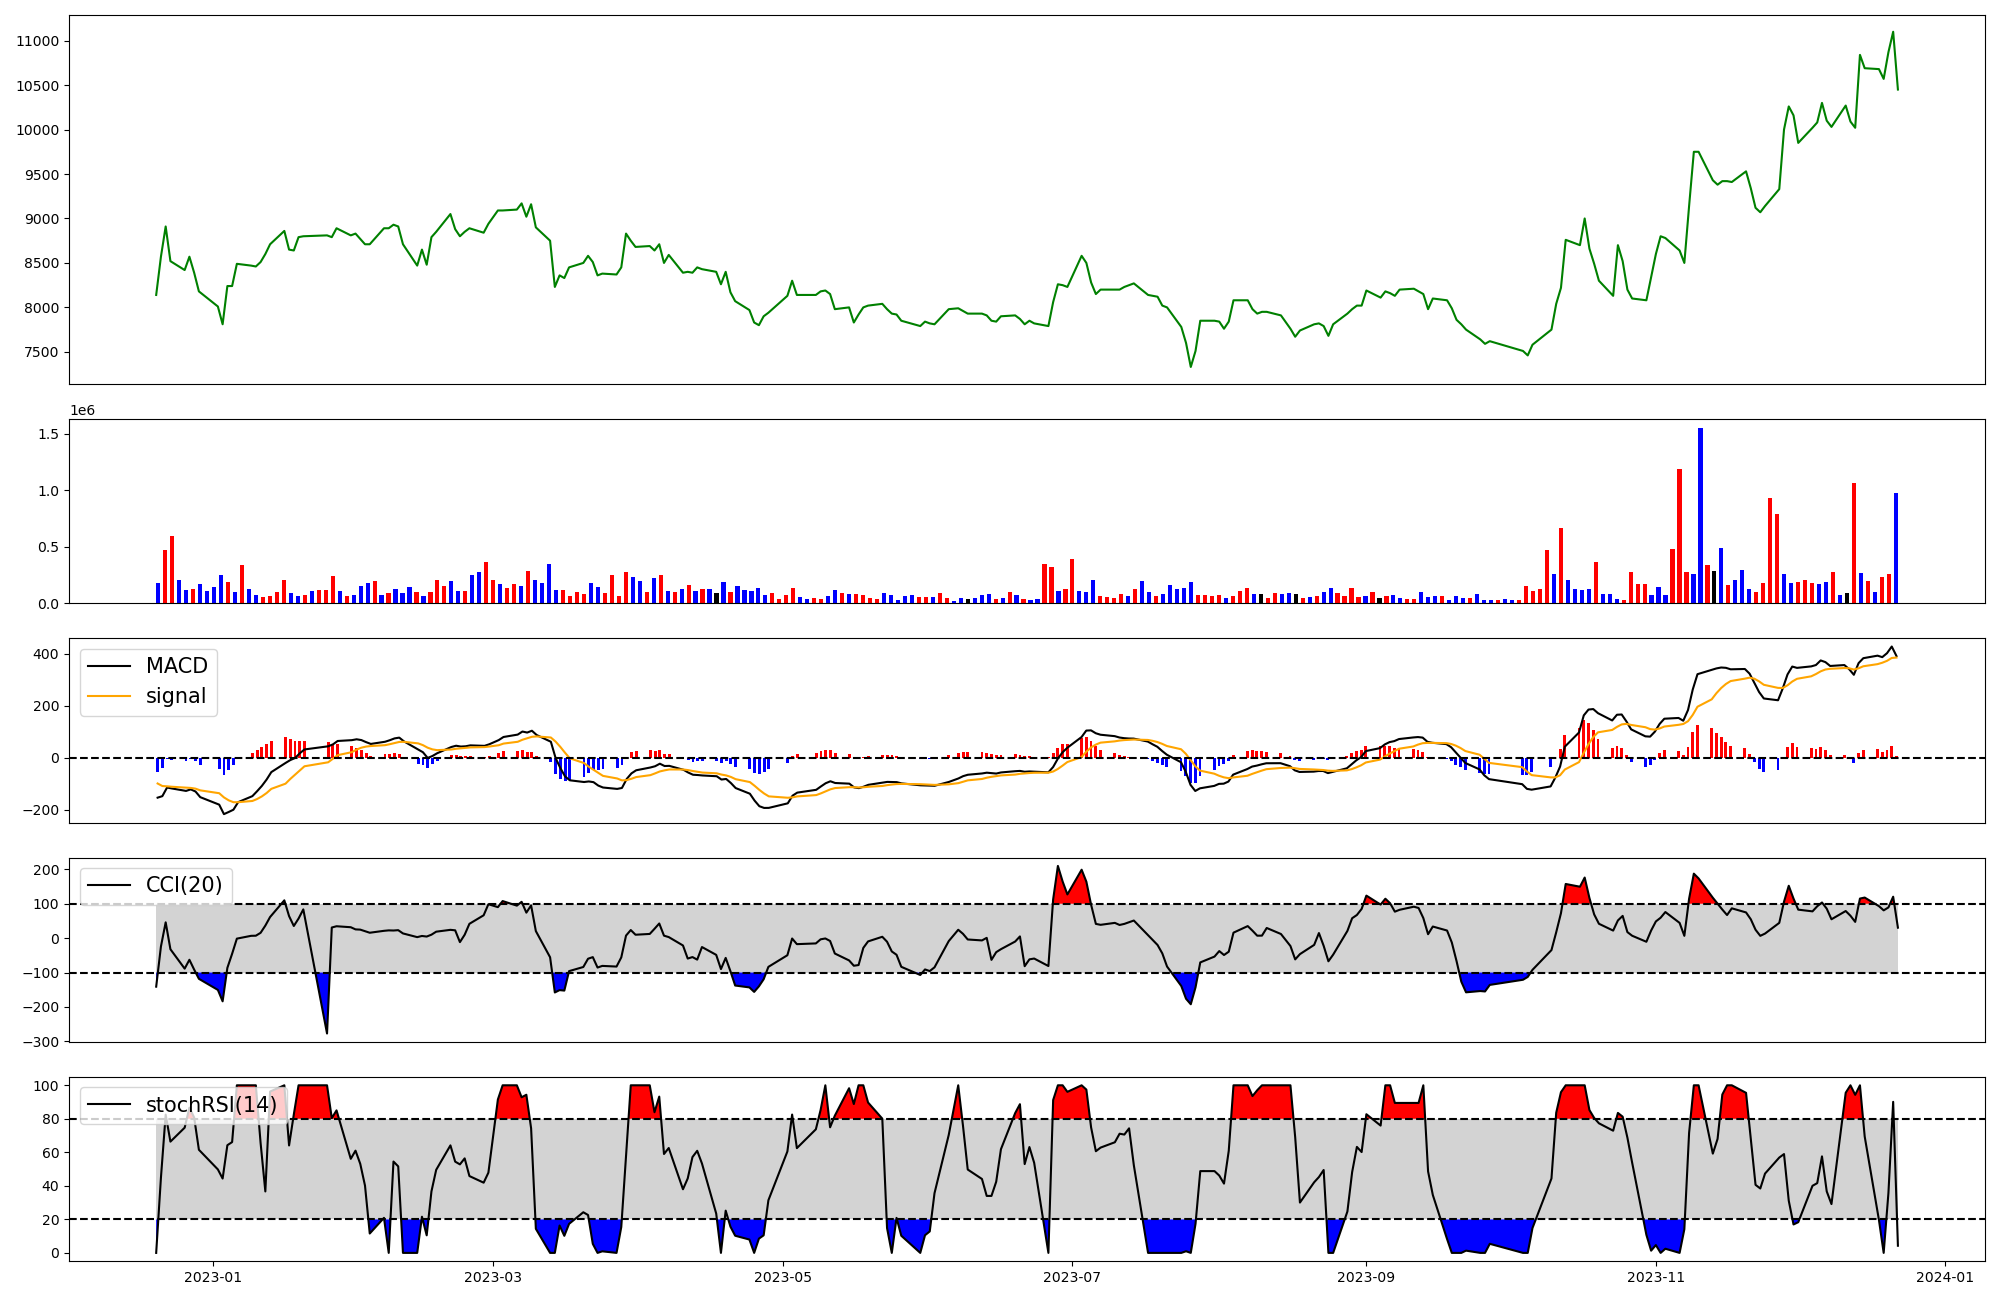Click the orange signal legend line sample
The height and width of the screenshot is (1300, 2000).
(x=109, y=696)
